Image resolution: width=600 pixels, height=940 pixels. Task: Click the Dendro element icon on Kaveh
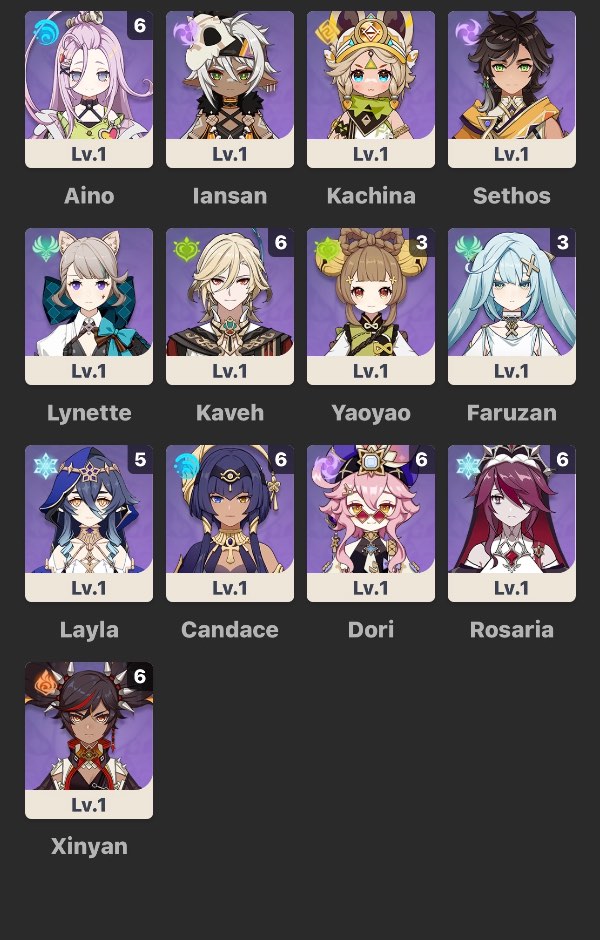click(185, 249)
